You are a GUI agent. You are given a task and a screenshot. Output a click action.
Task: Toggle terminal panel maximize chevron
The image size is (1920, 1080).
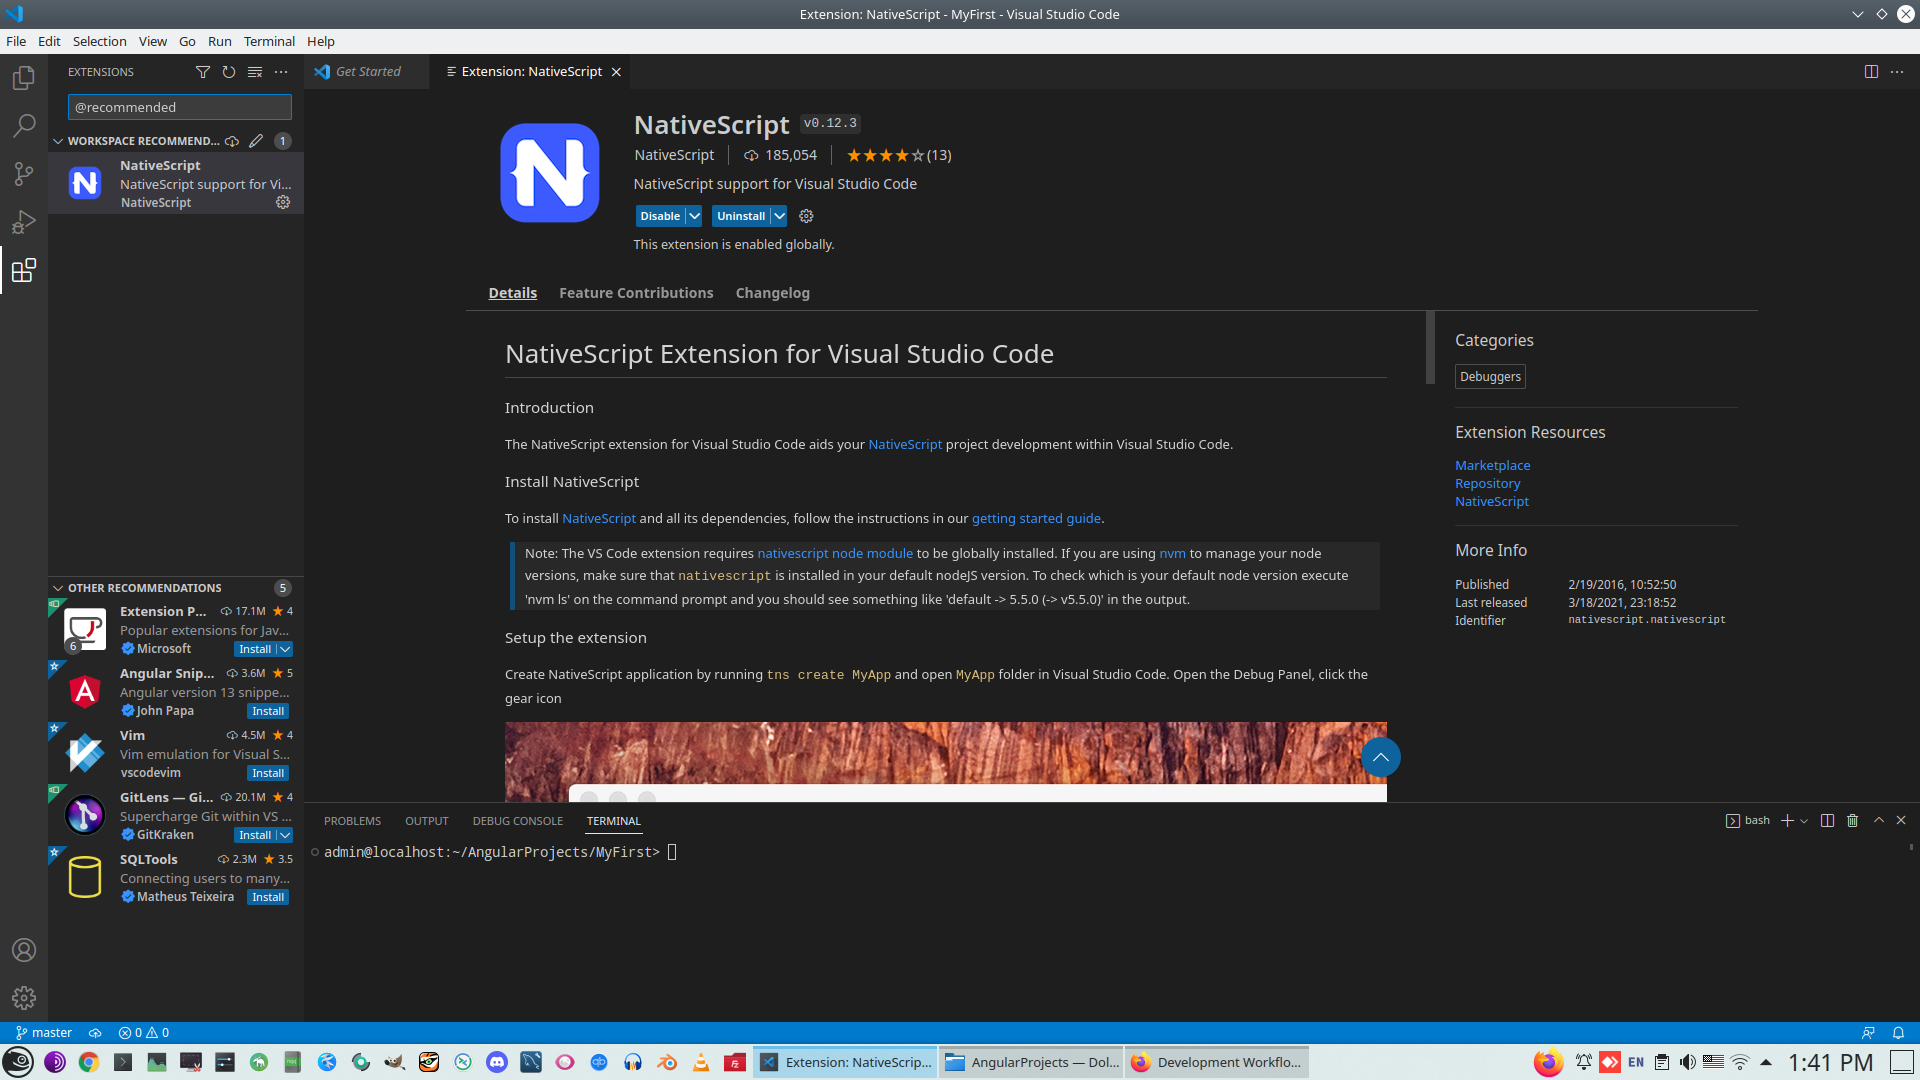(x=1879, y=820)
